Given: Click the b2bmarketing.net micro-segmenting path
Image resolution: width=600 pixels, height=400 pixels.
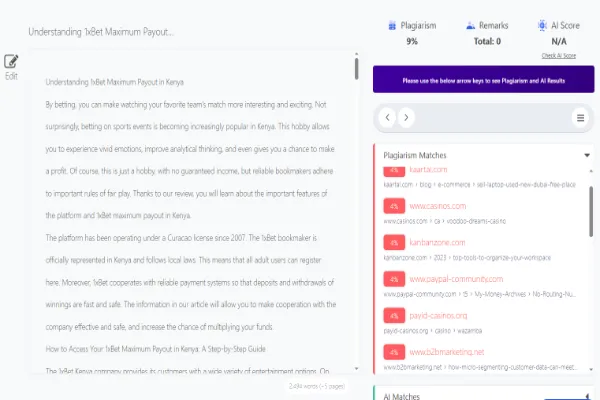Looking at the screenshot, I should [480, 367].
